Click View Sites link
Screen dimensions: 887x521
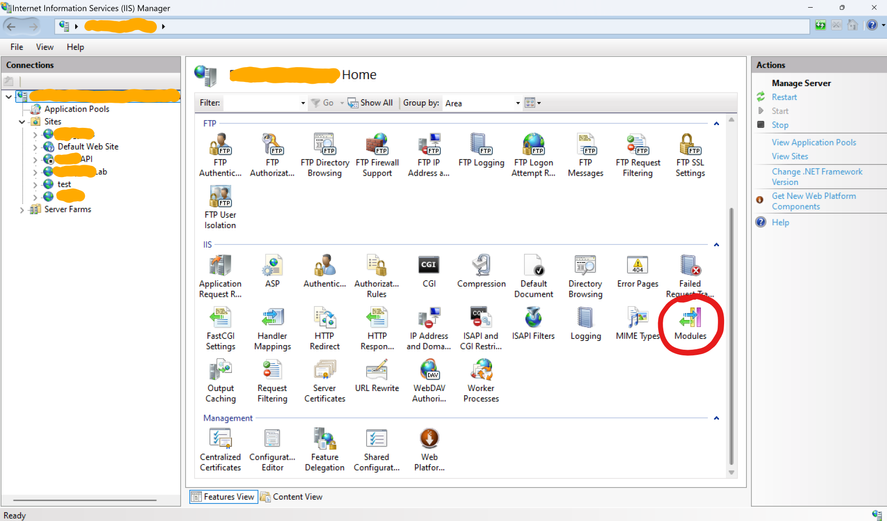[x=790, y=156]
